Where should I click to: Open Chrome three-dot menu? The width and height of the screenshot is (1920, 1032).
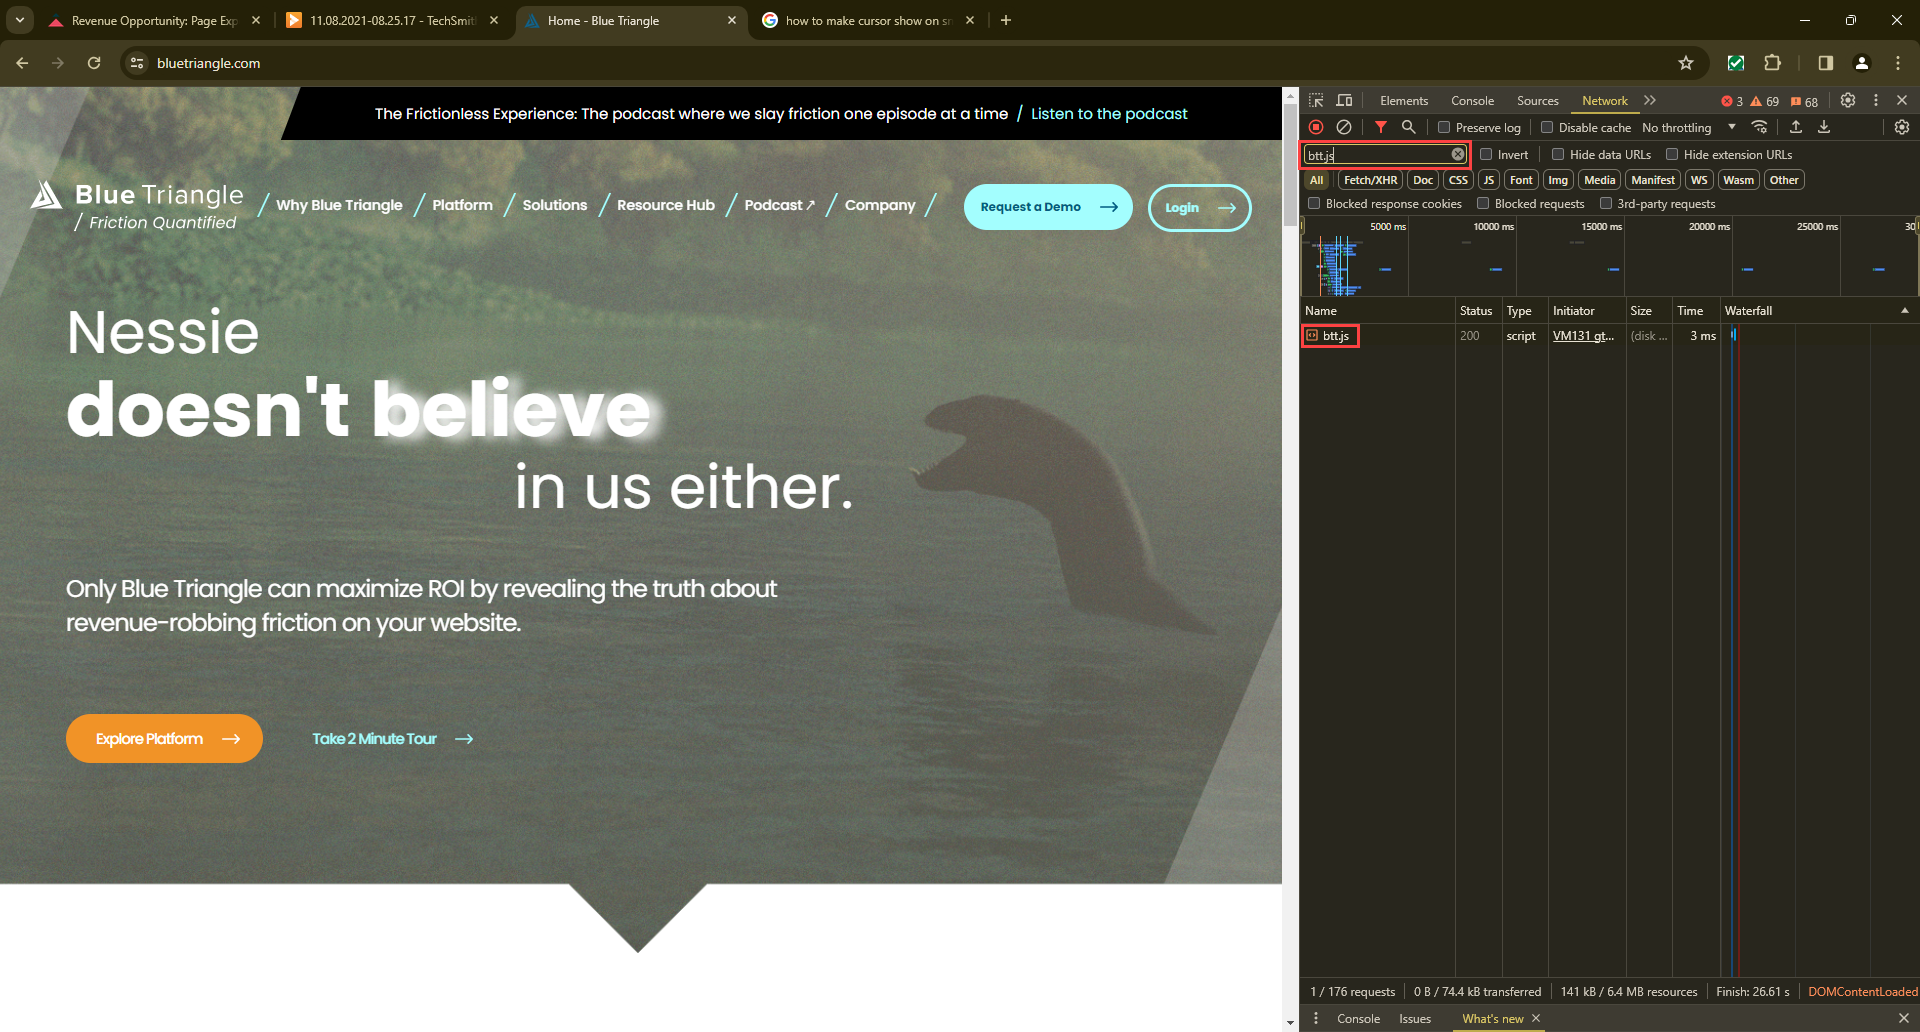point(1898,63)
